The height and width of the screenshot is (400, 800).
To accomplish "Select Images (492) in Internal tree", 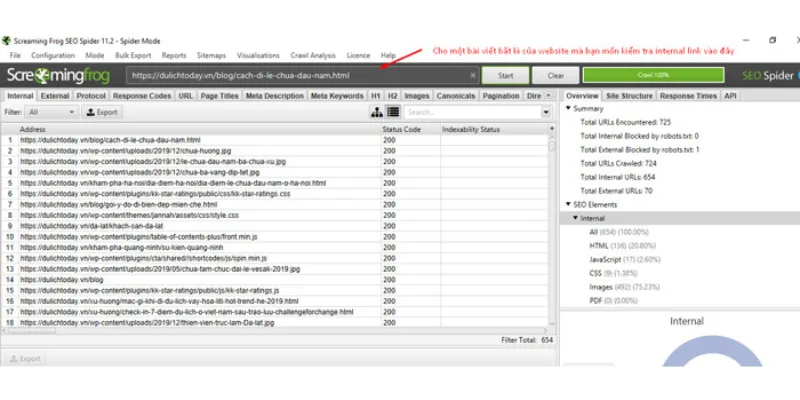I will coord(624,287).
